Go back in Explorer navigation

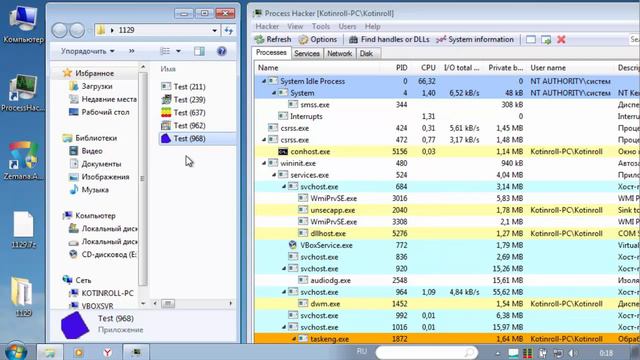point(60,30)
